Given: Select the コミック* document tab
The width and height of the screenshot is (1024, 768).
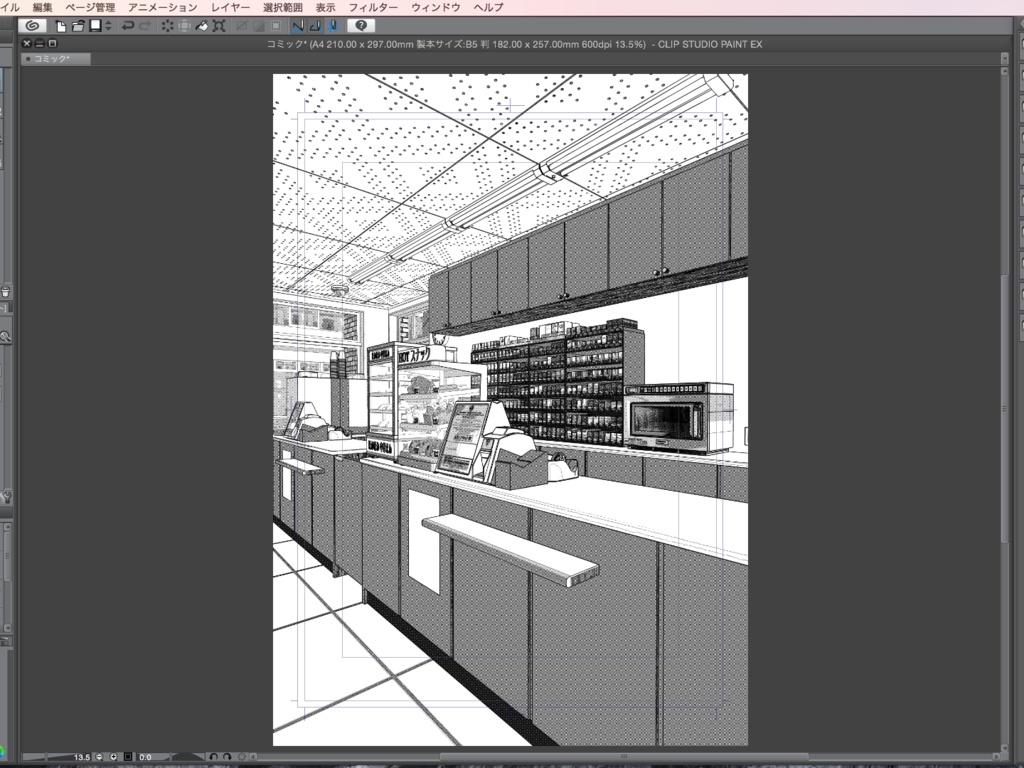Looking at the screenshot, I should click(x=56, y=59).
